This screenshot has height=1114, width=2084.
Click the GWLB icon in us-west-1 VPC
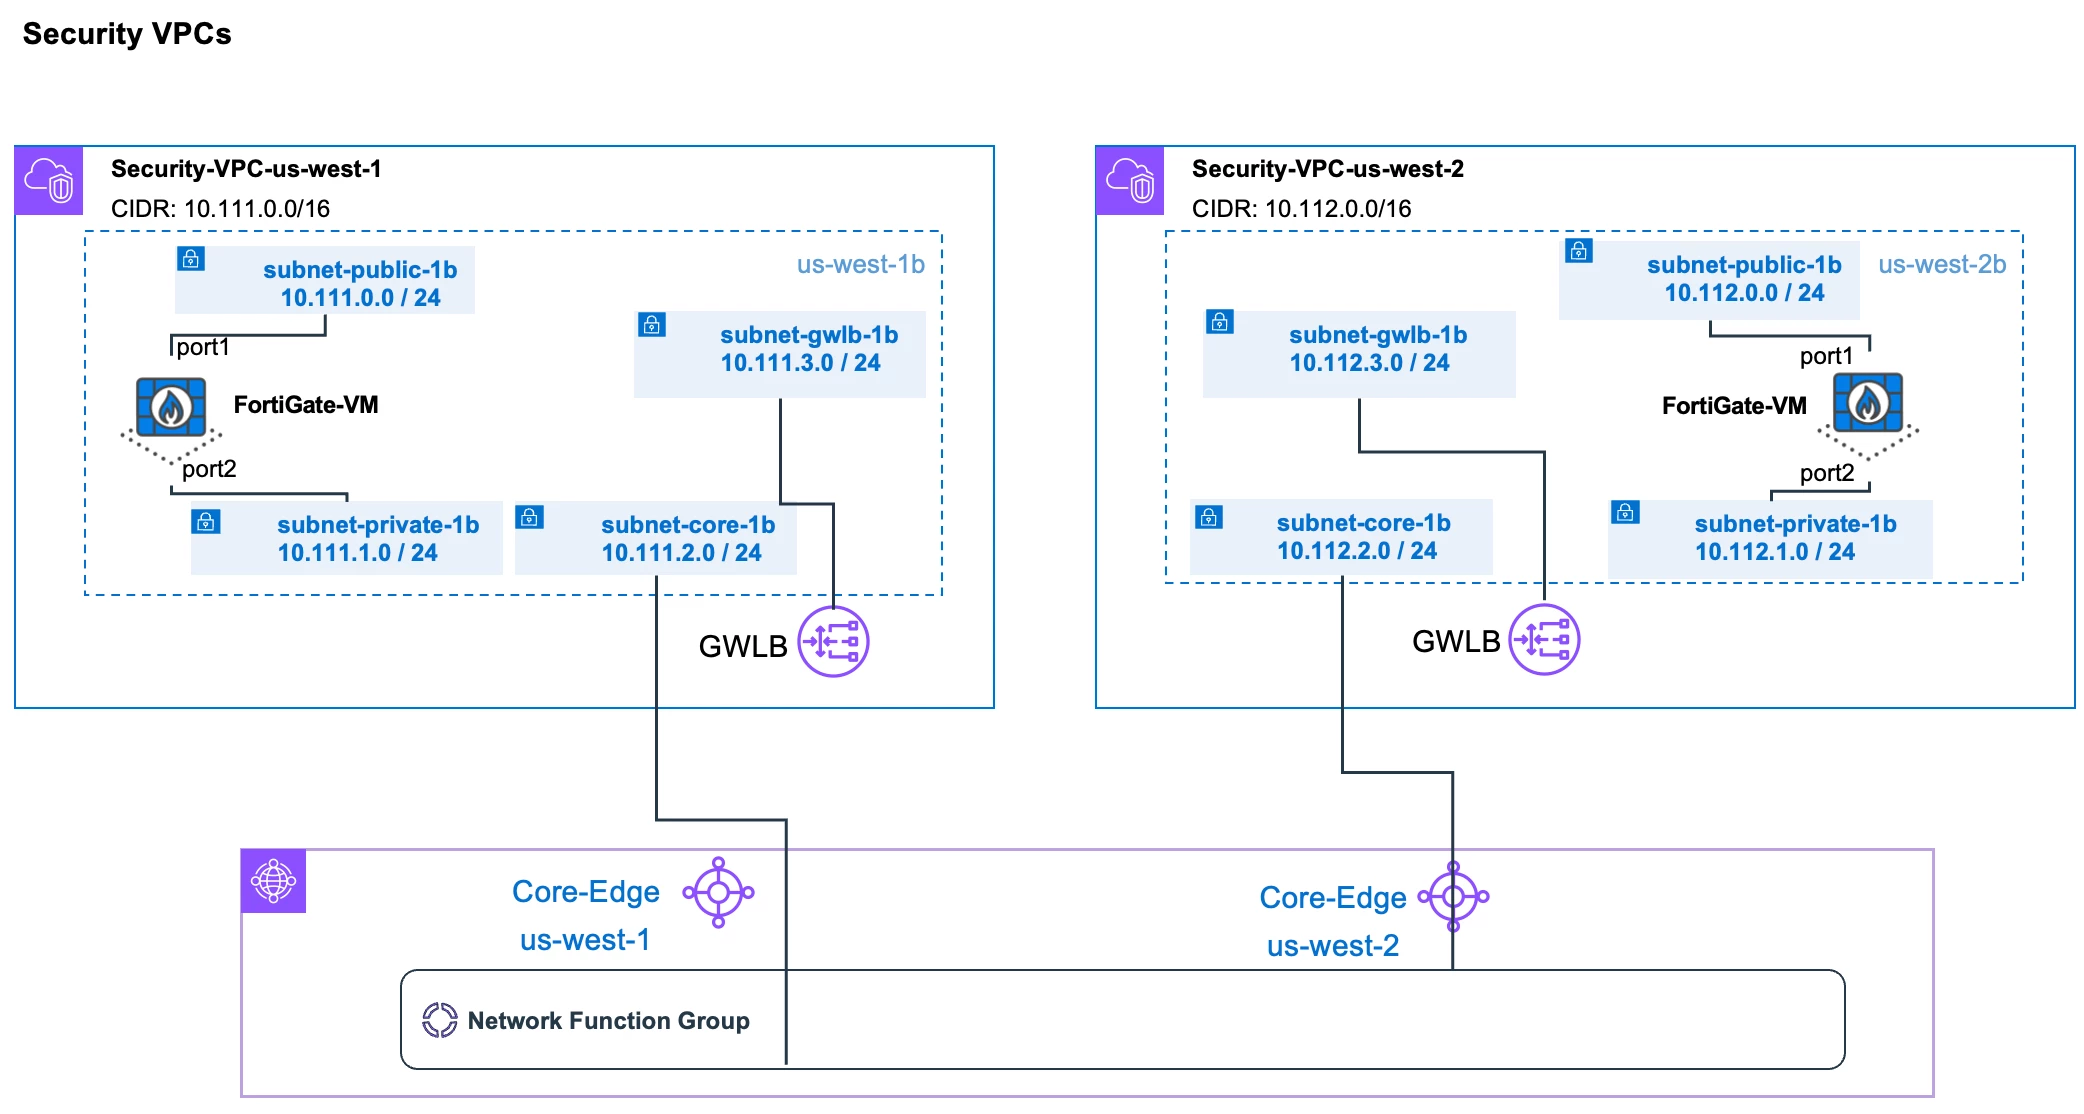click(833, 641)
